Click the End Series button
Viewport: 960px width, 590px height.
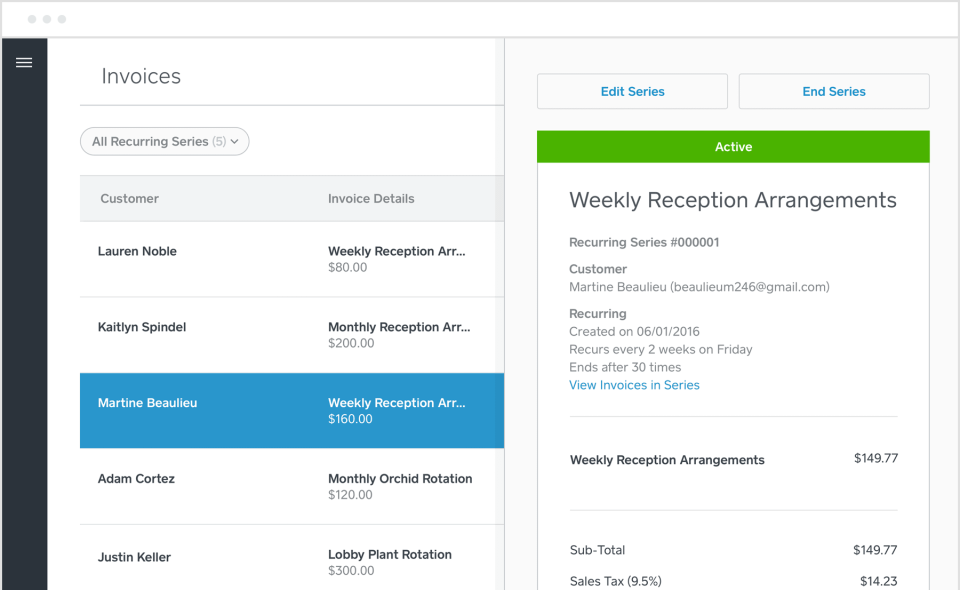[x=833, y=92]
